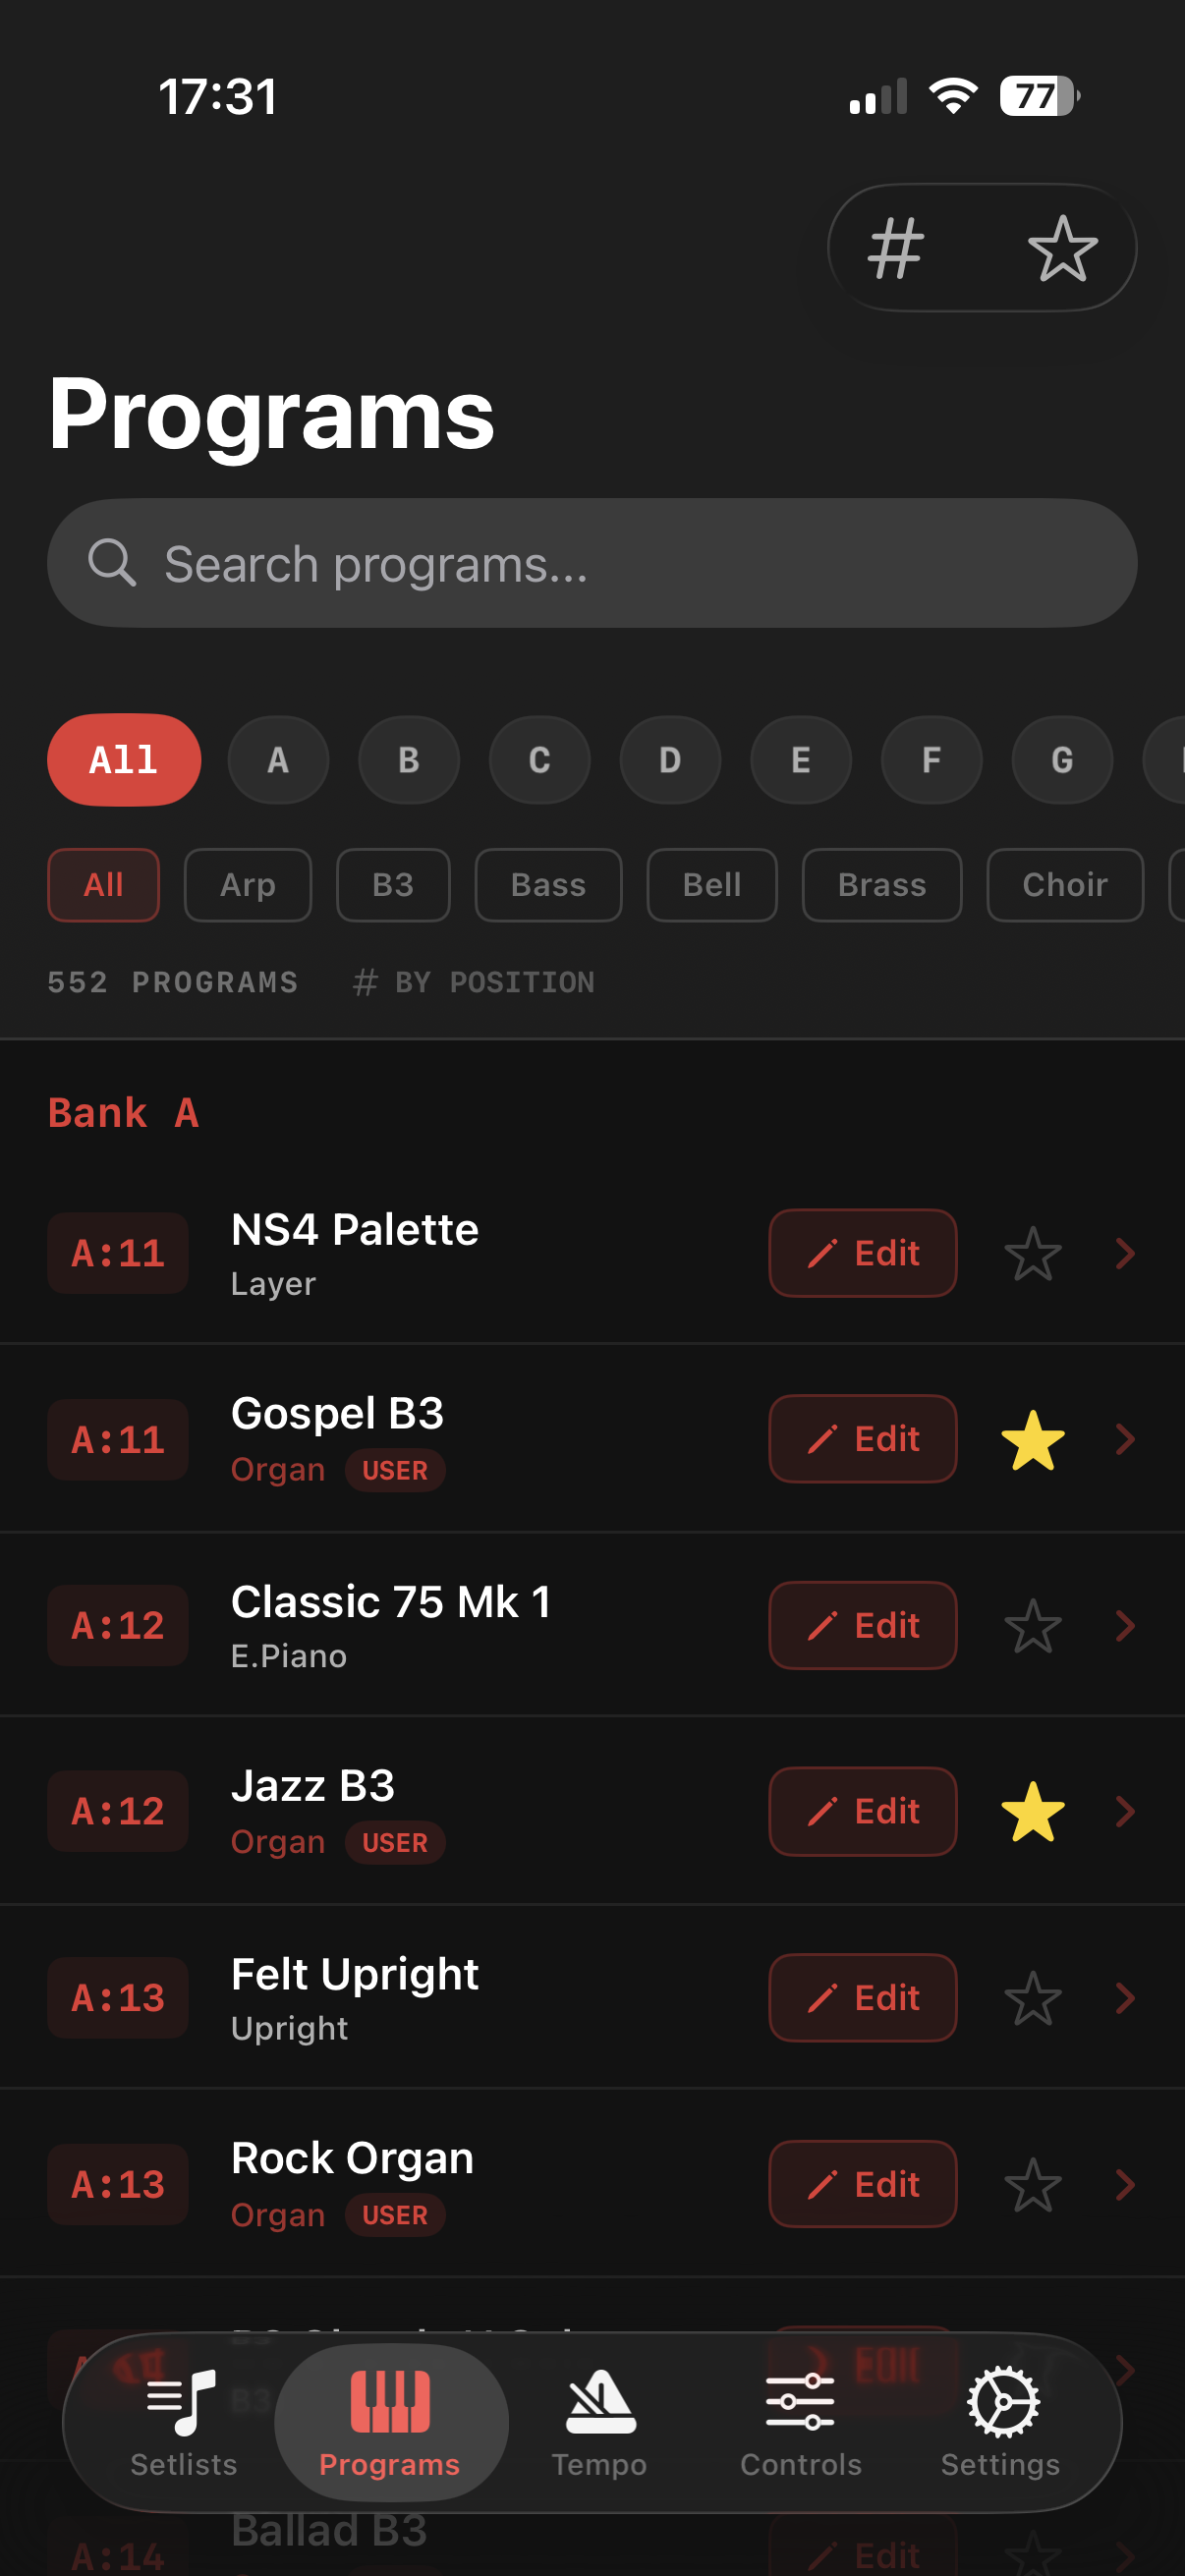
Task: Open Classic 75 Mk 1 details chevron
Action: click(1125, 1626)
